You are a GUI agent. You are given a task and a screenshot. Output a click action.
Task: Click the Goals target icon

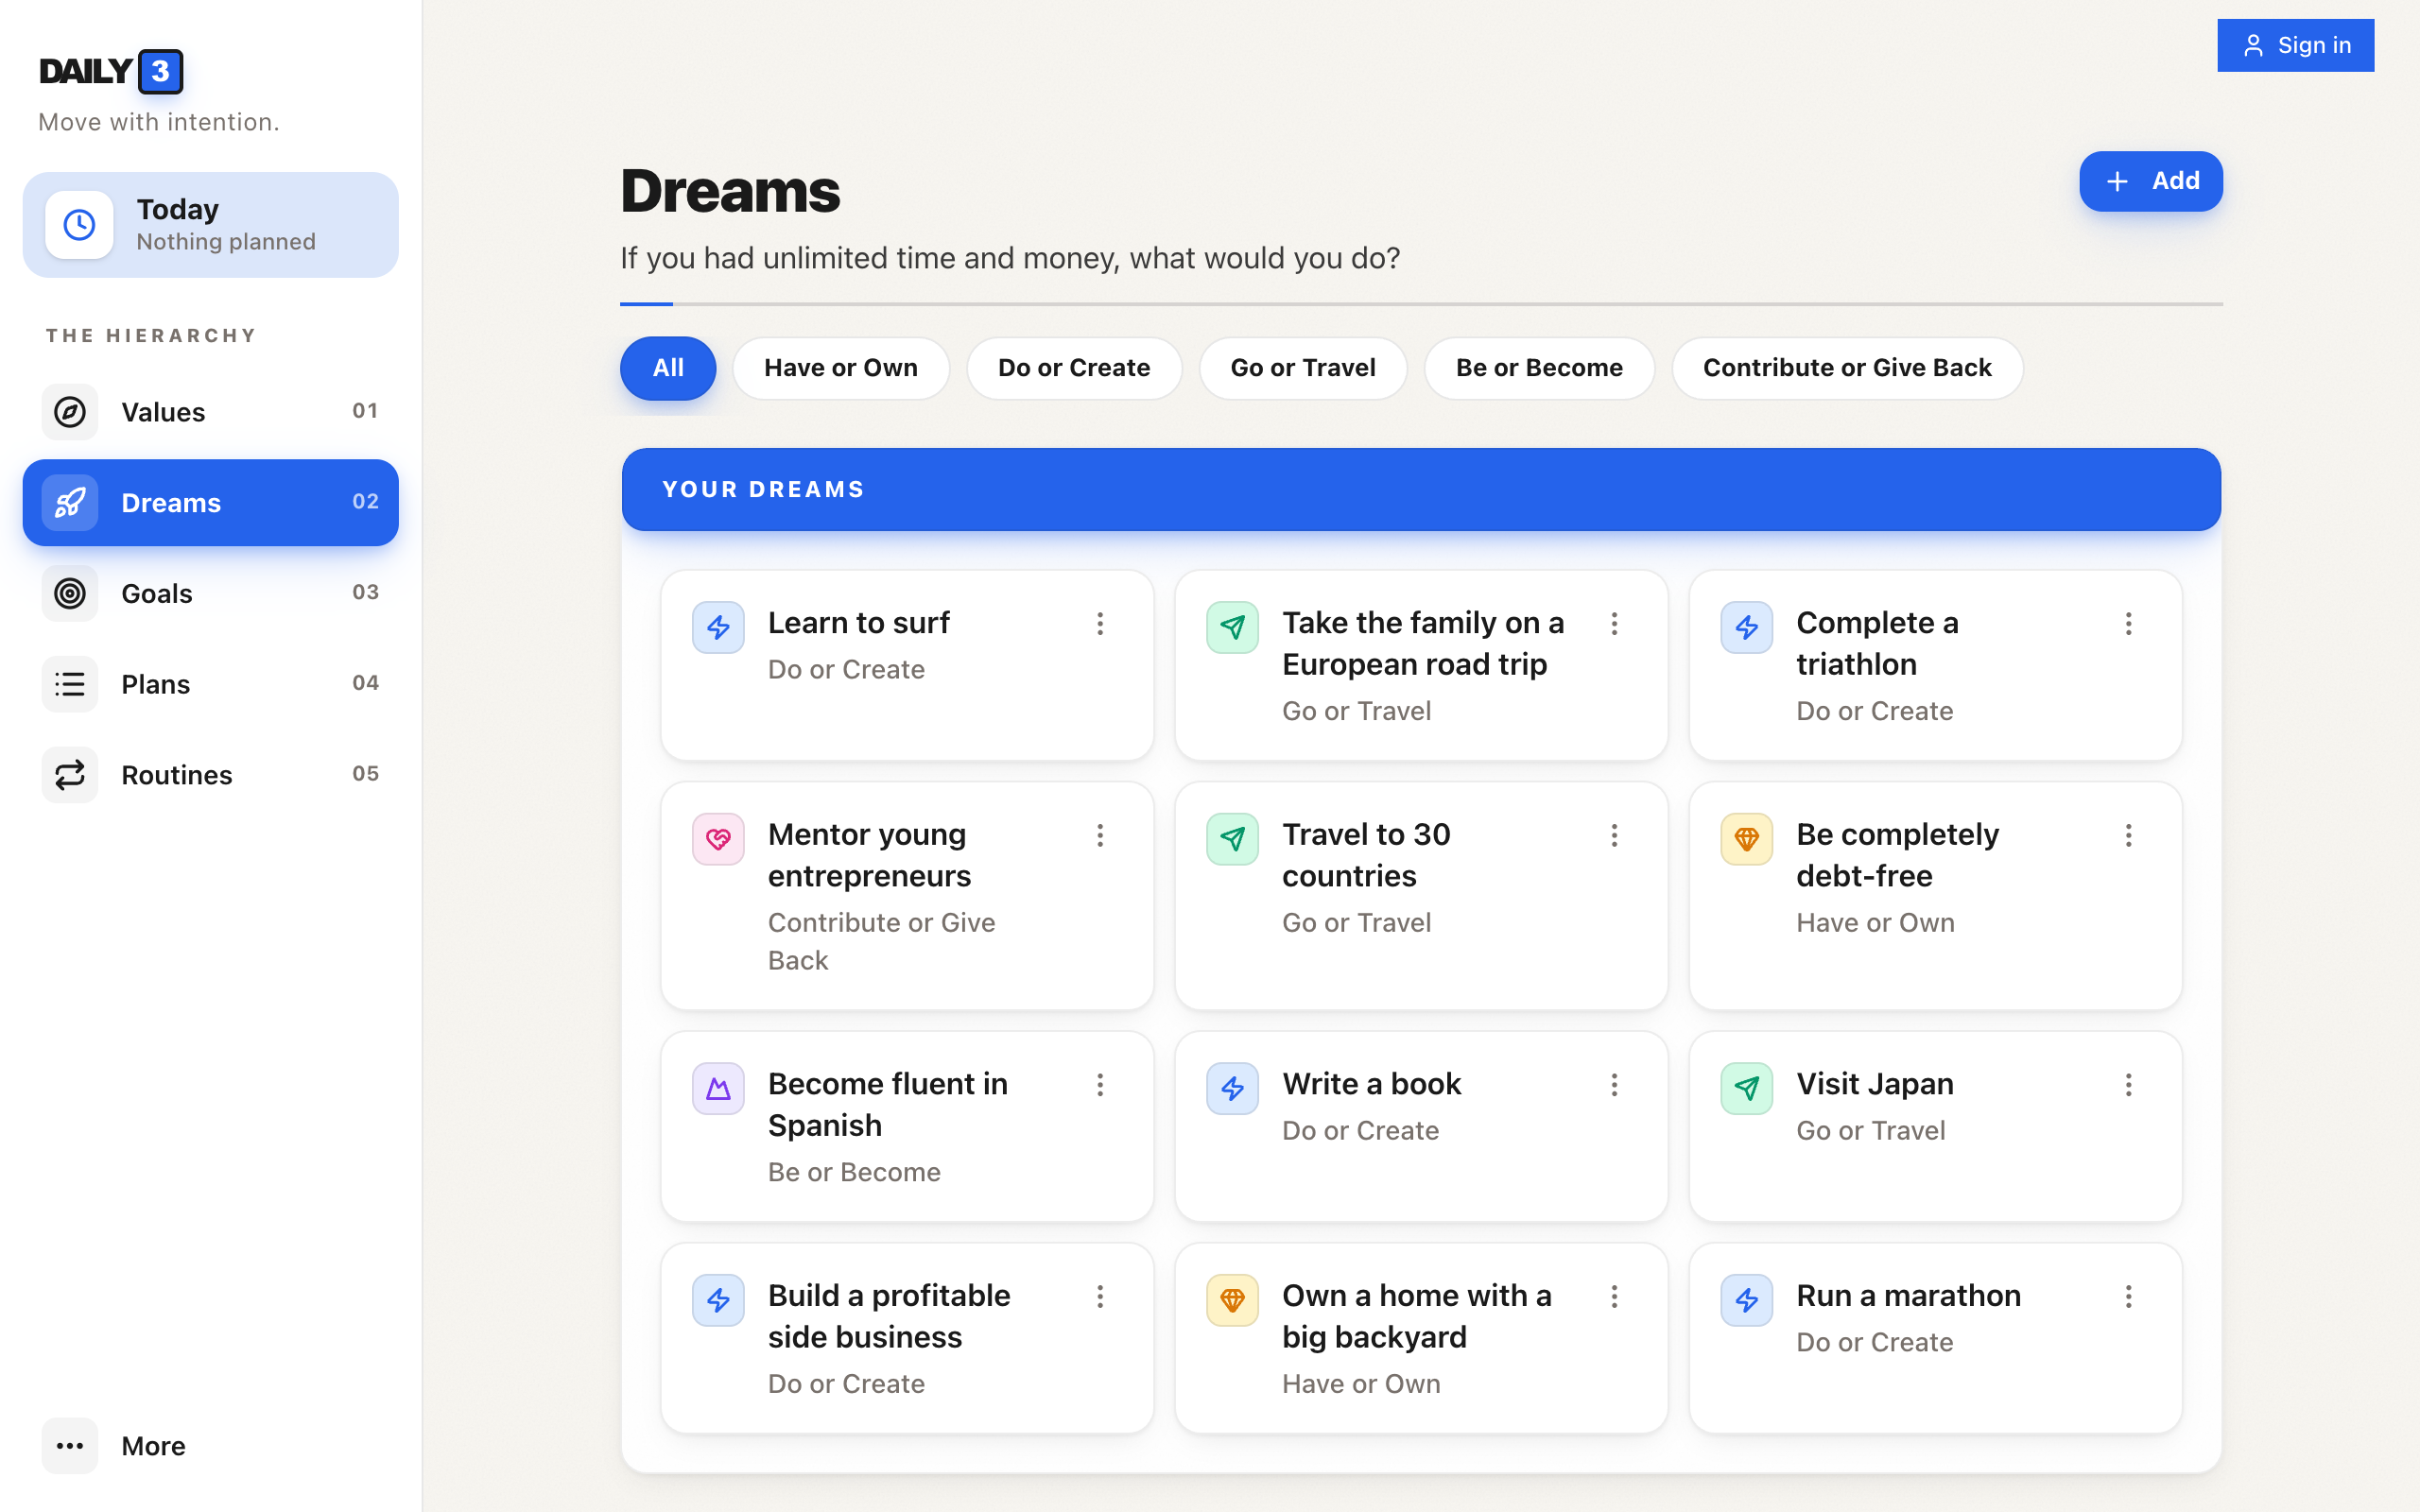69,593
